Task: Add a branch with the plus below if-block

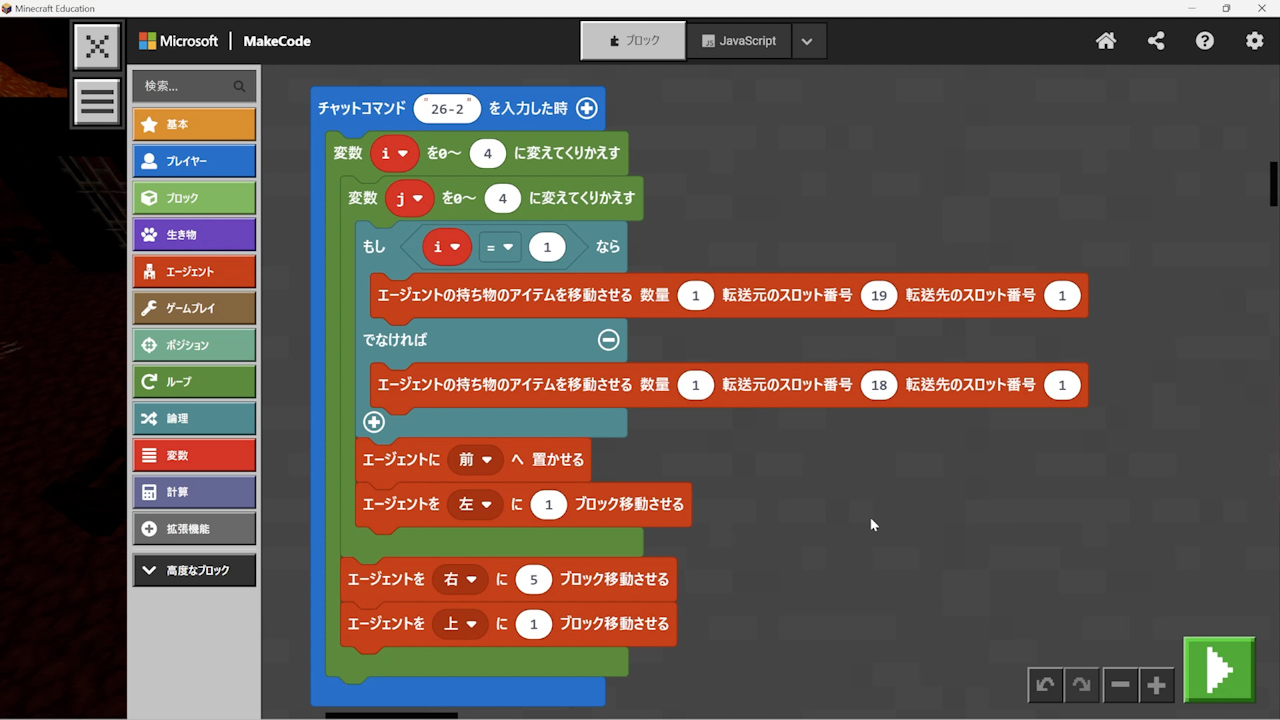Action: (x=374, y=422)
